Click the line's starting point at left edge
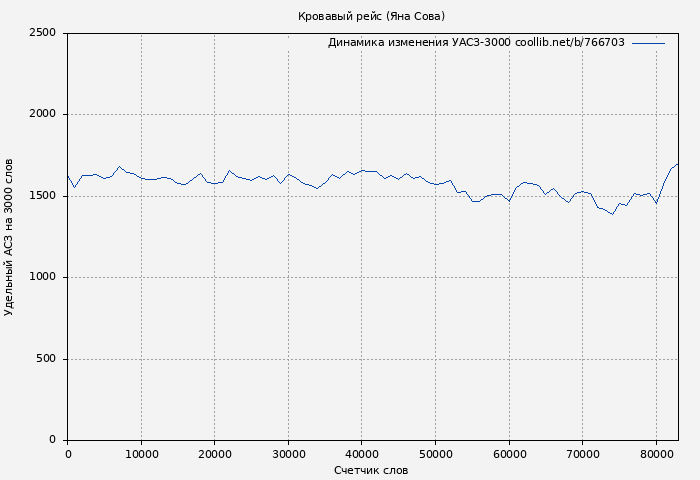This screenshot has height=480, width=700. click(x=68, y=177)
